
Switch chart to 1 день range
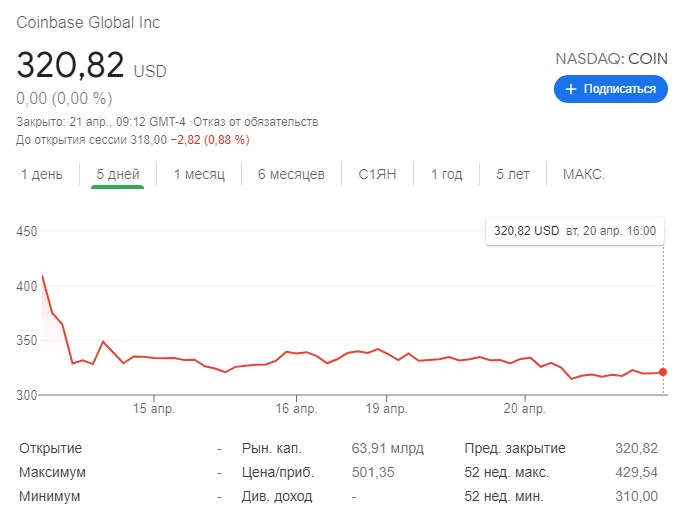(42, 174)
